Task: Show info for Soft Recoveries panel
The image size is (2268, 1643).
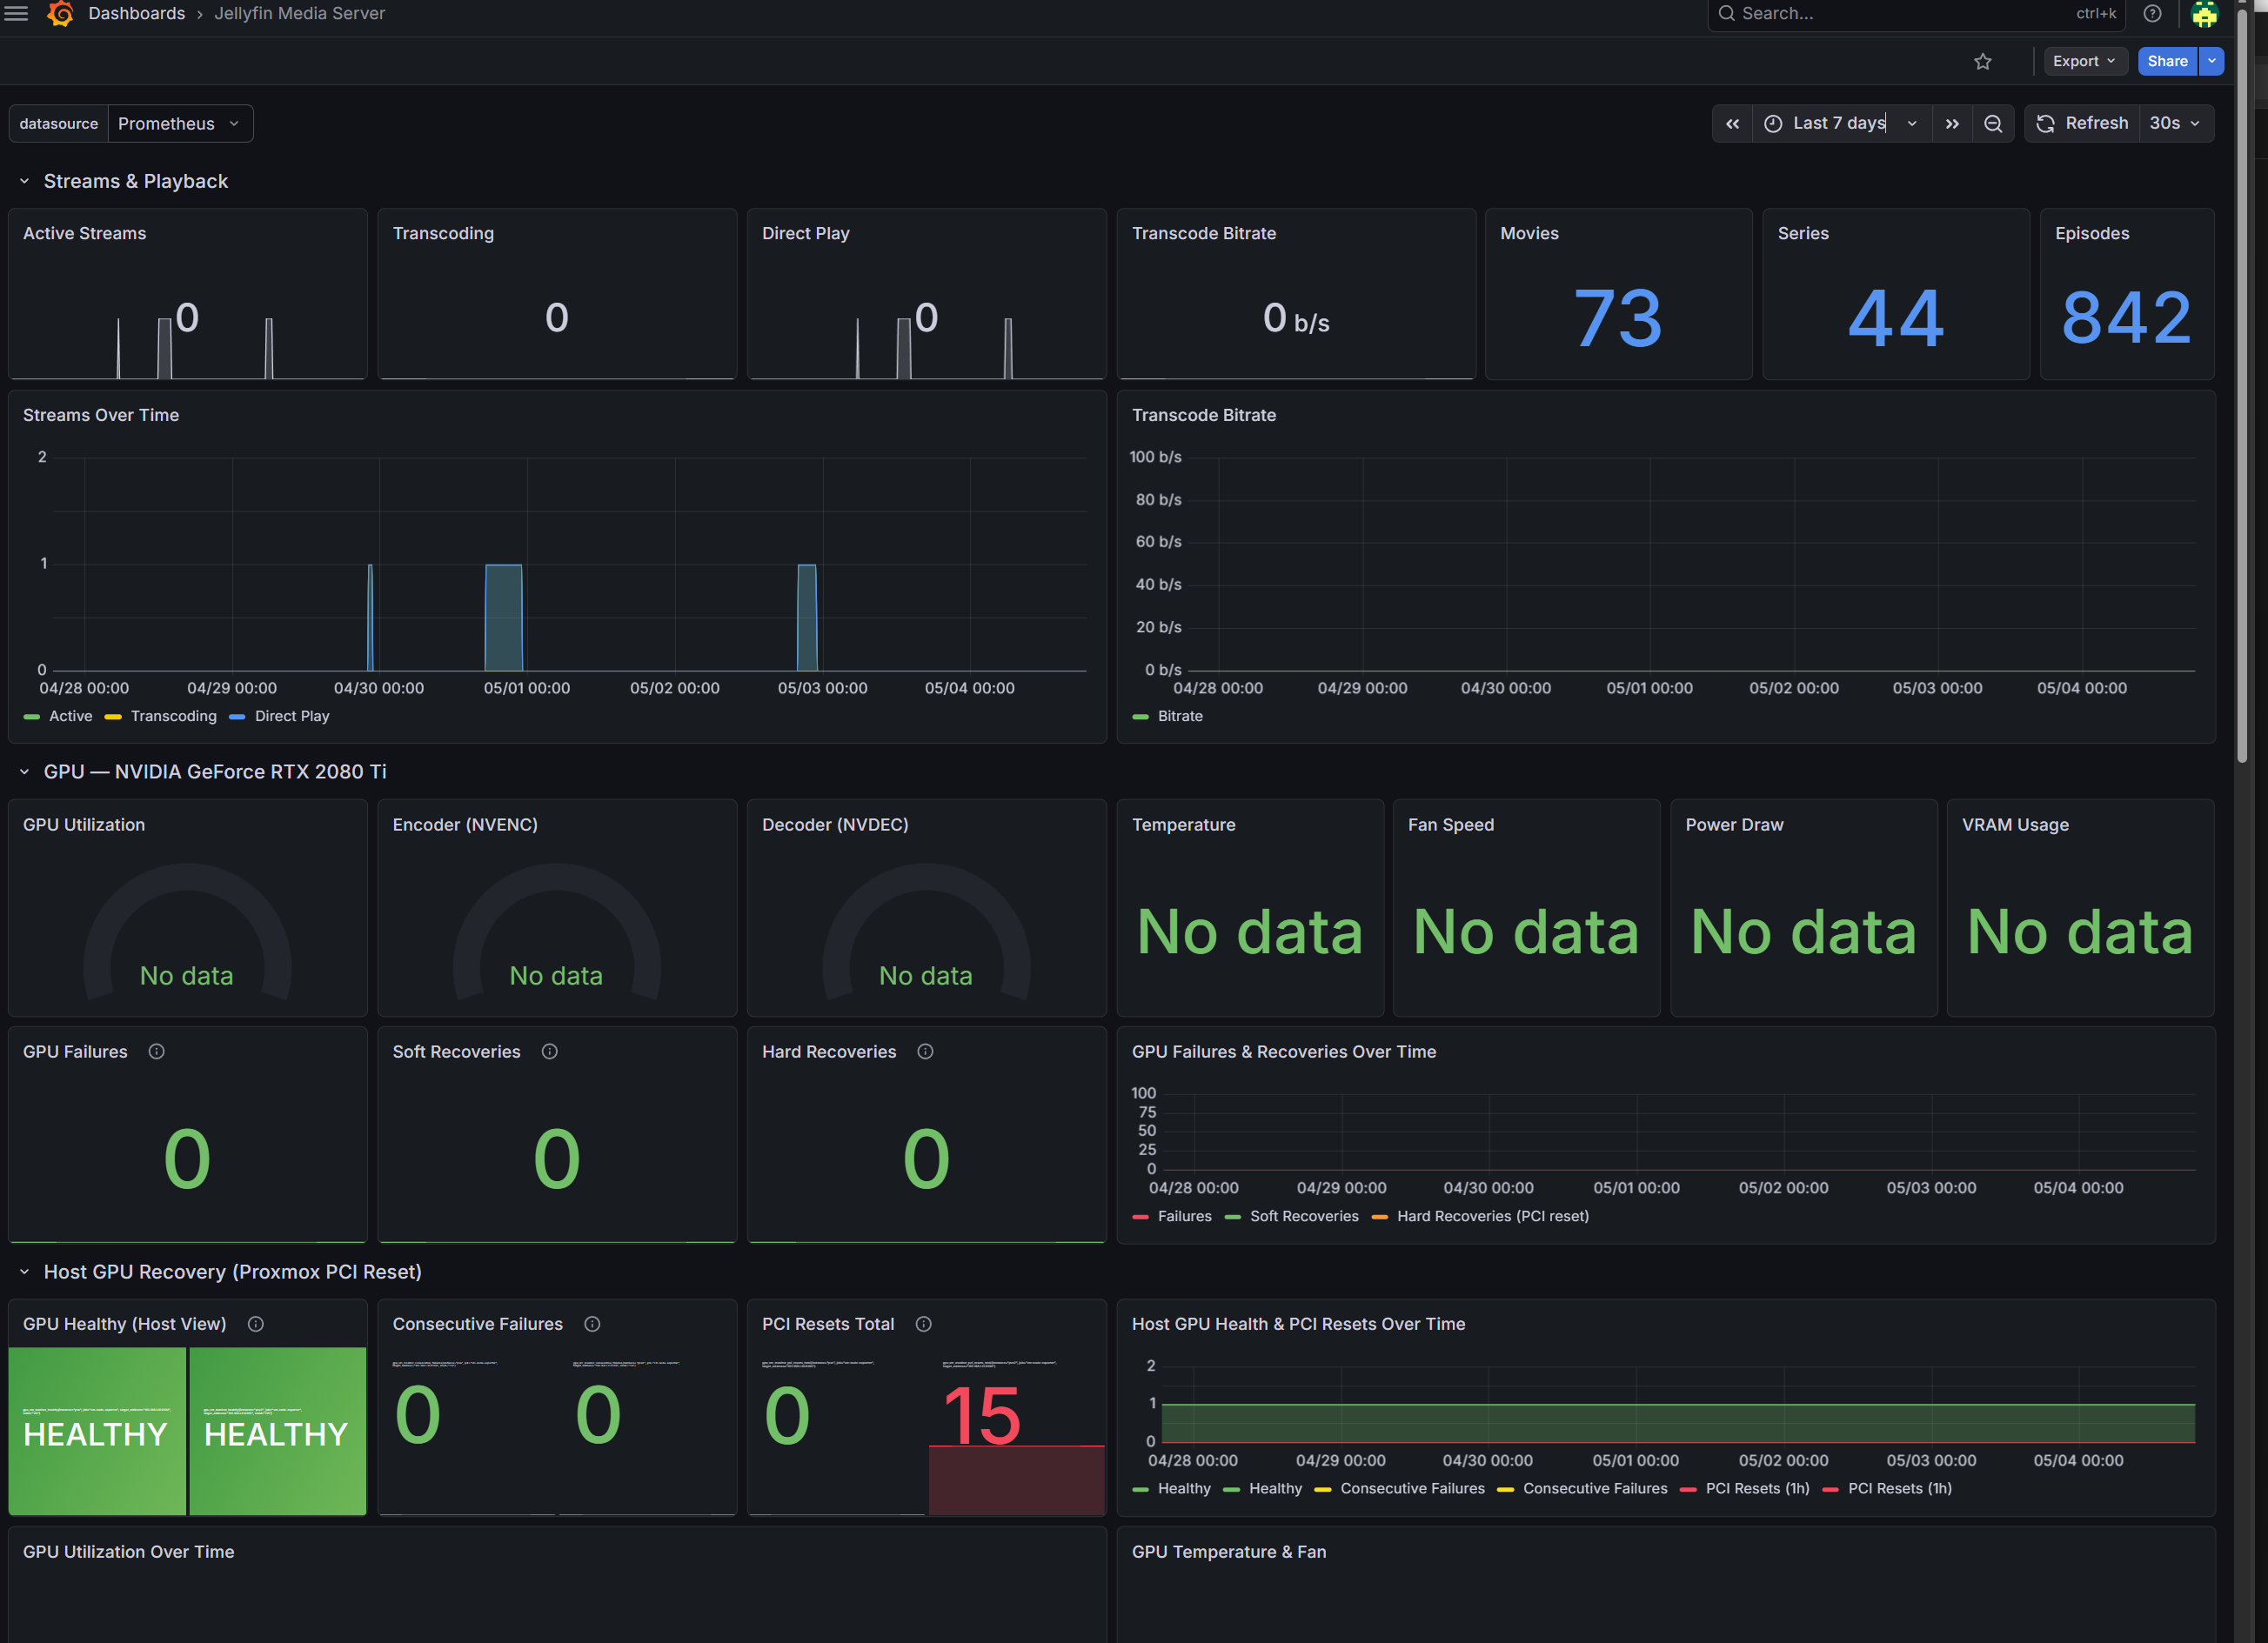Action: click(x=549, y=1051)
